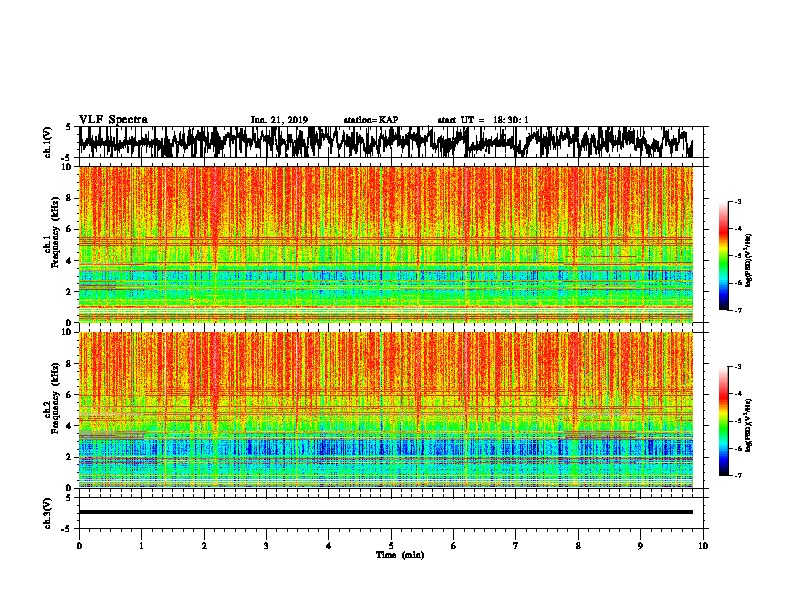Click time axis tick label "3"
The width and height of the screenshot is (792, 612).
click(266, 546)
